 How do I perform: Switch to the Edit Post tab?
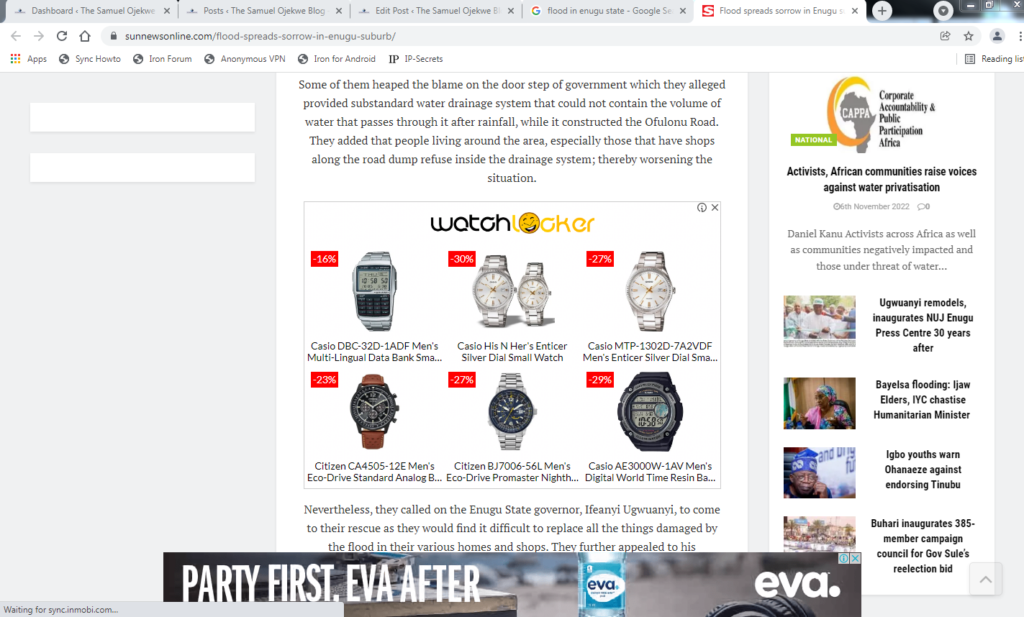pos(437,11)
